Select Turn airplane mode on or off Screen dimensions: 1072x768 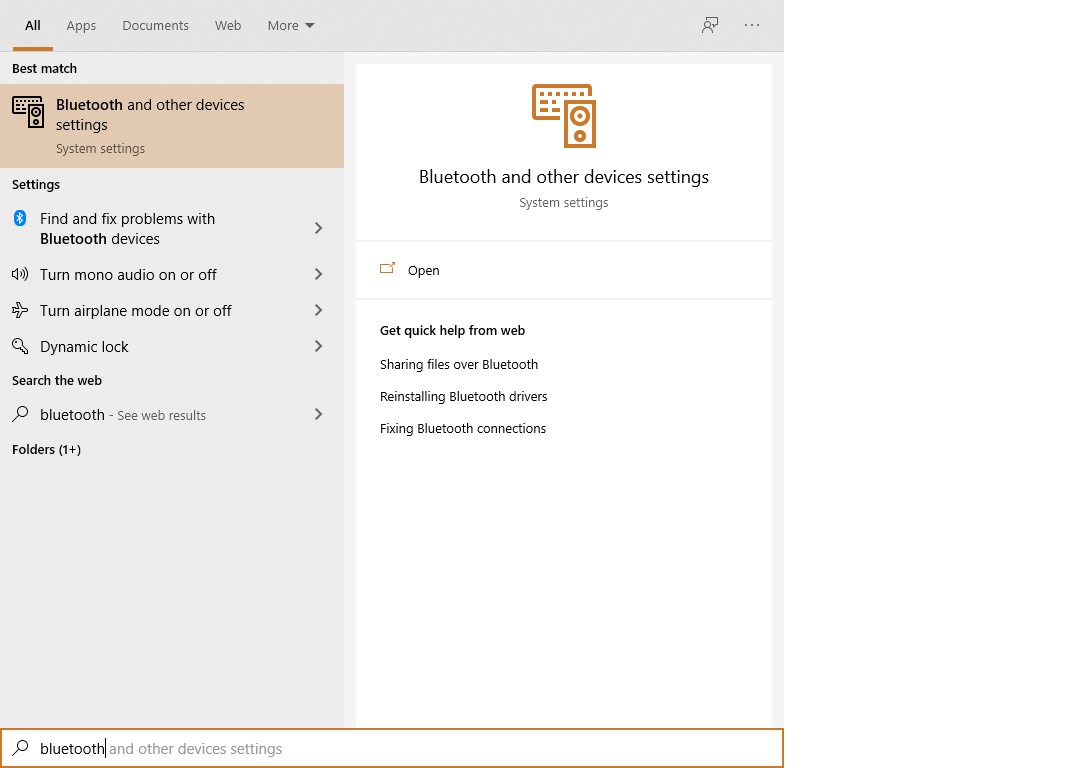coord(172,310)
